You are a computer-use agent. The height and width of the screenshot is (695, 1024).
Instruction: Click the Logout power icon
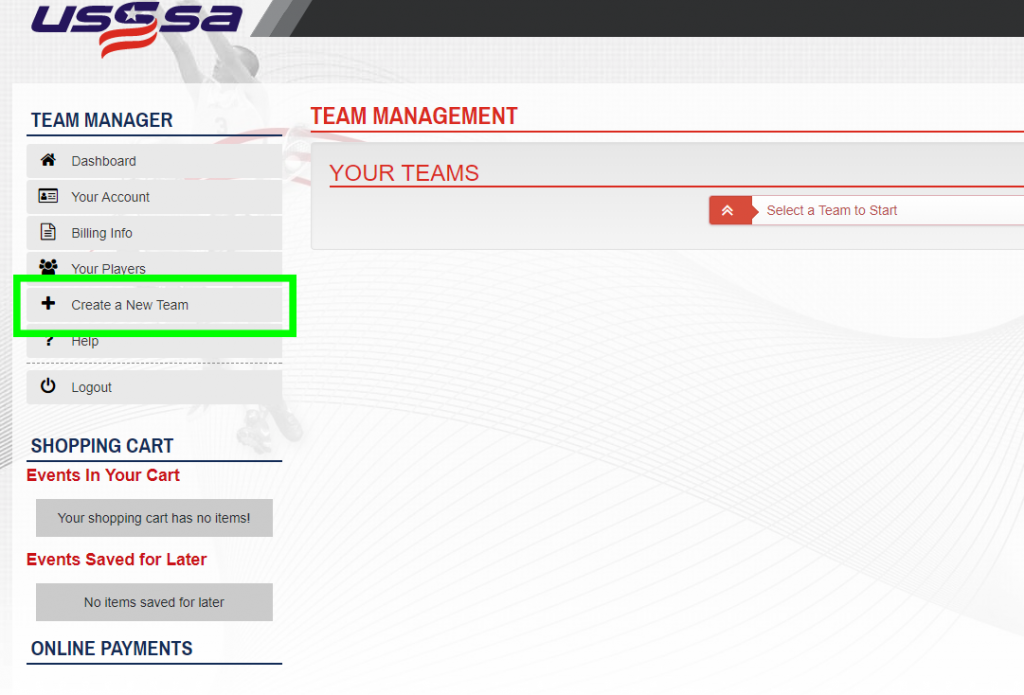(48, 386)
